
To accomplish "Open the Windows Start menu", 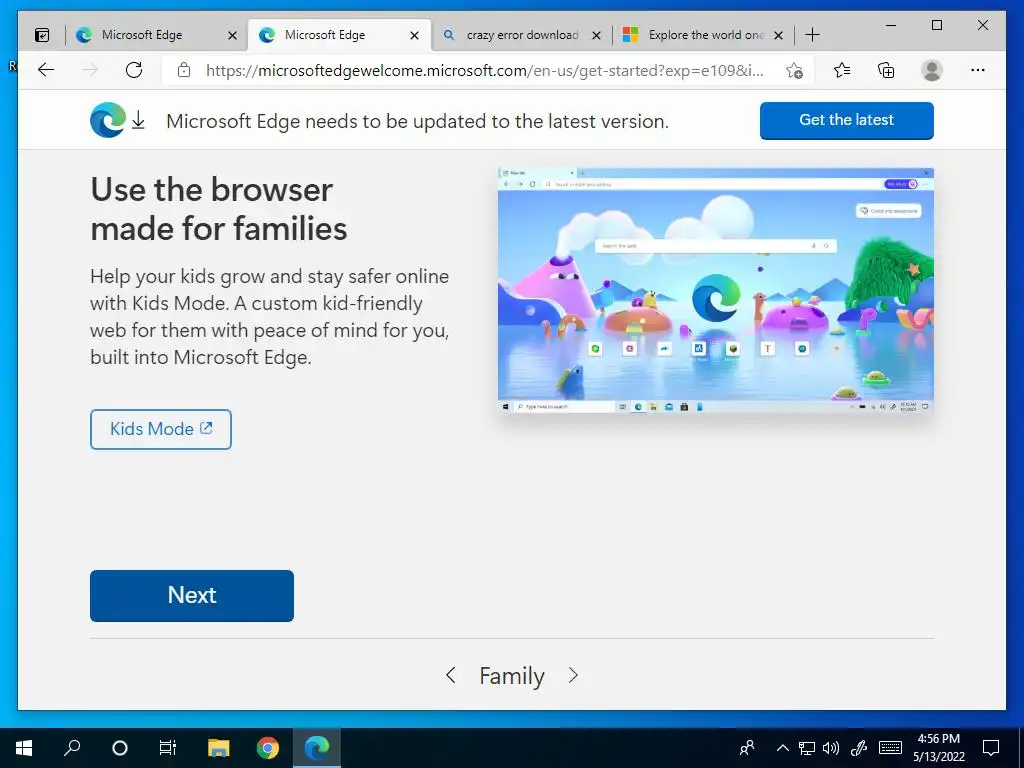I will coord(24,748).
